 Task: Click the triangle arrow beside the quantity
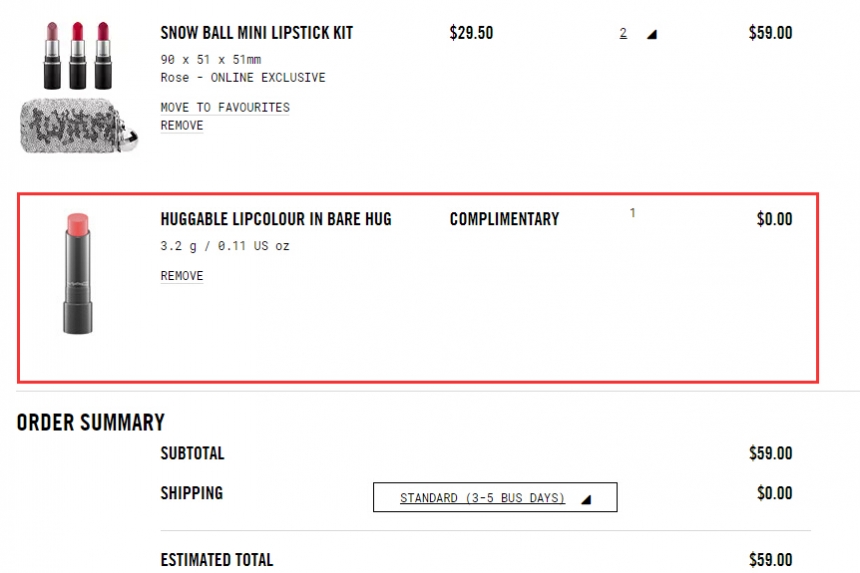(x=652, y=34)
